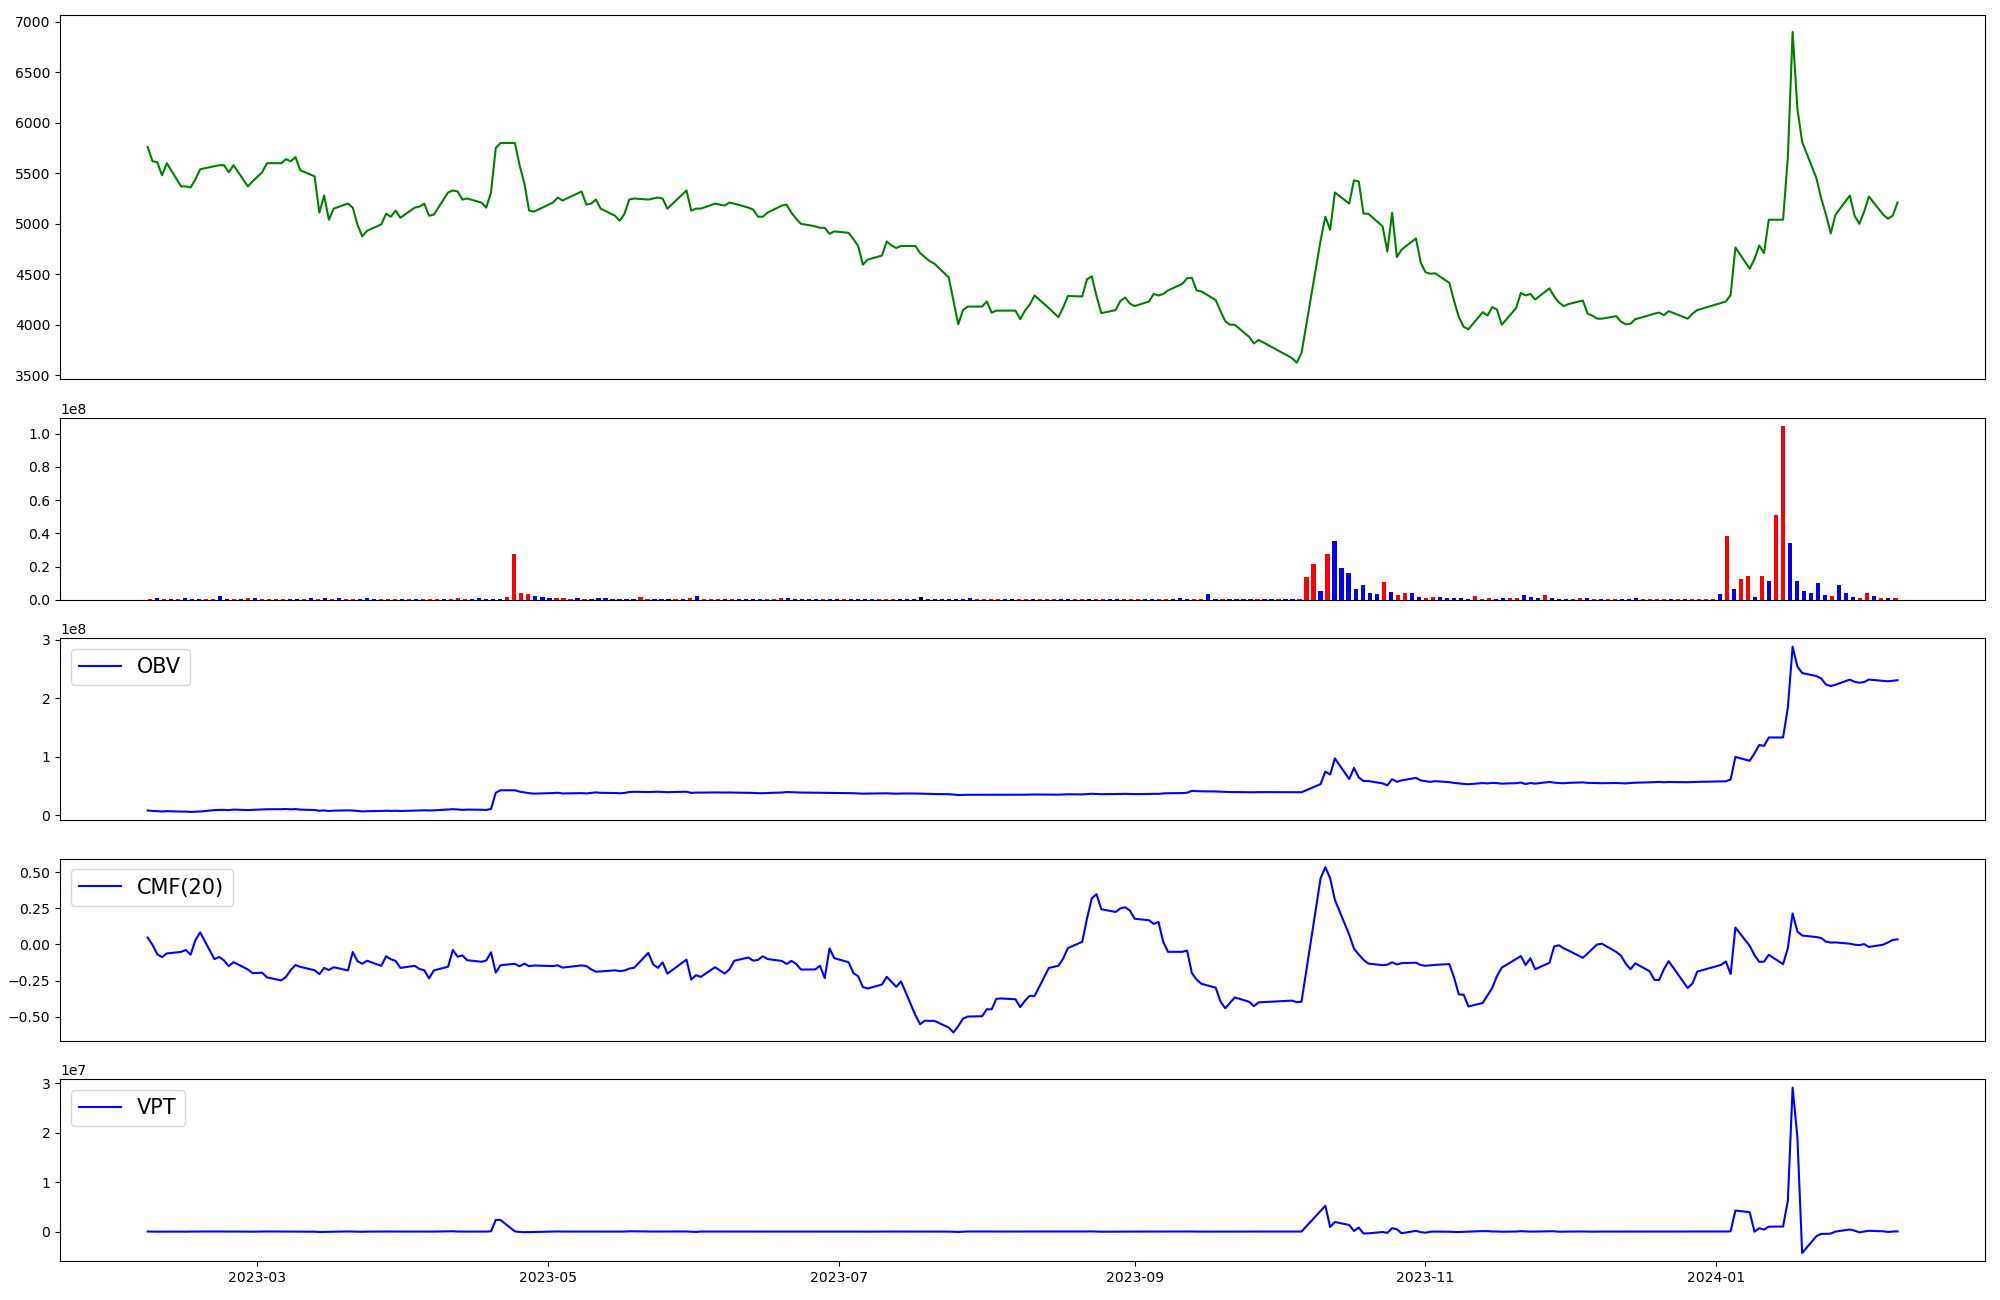Screen dimensions: 2000x1300
Task: Click the highest peak of the CMF line
Action: (1325, 867)
